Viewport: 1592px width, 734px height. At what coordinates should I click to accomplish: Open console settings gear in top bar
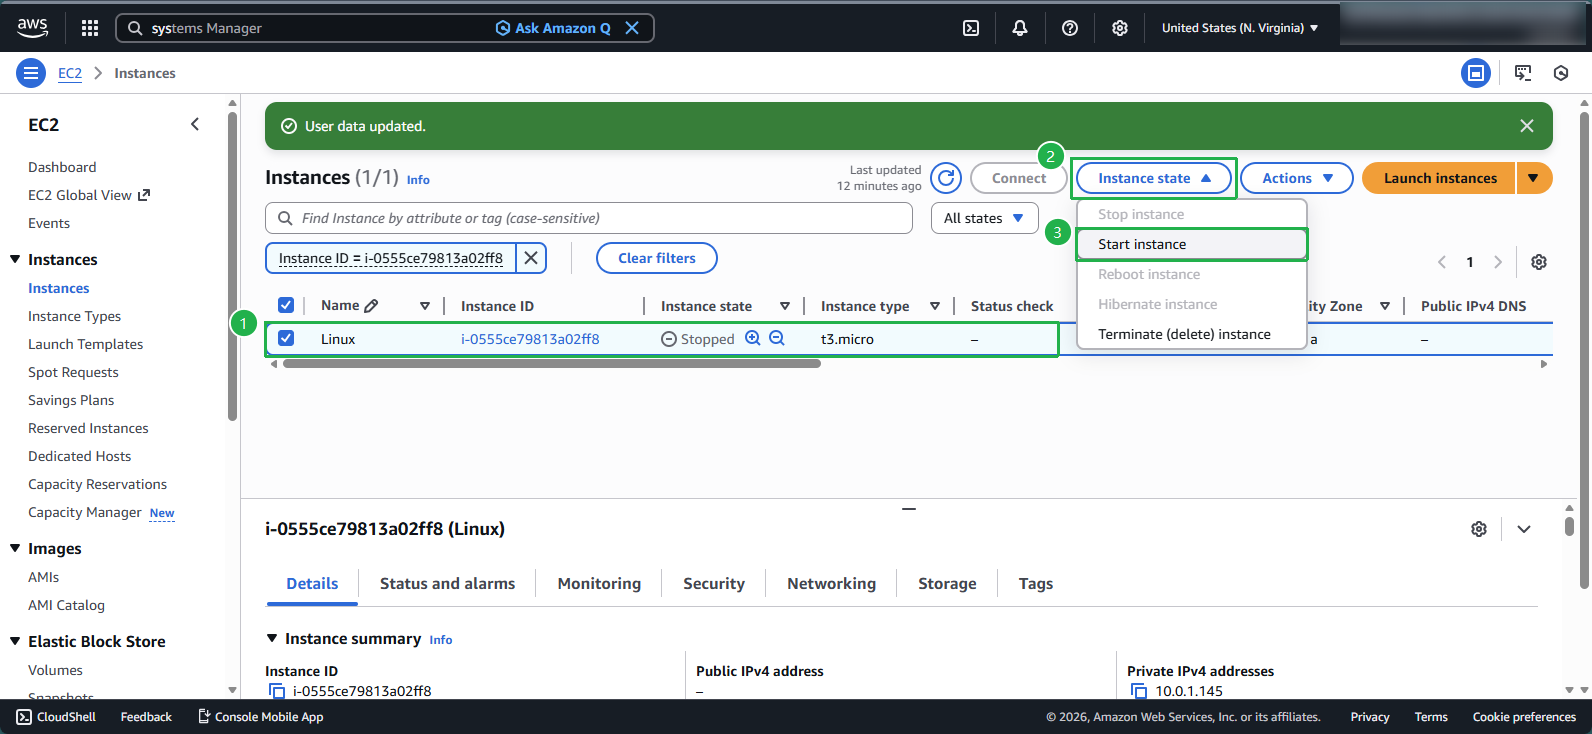click(x=1120, y=28)
